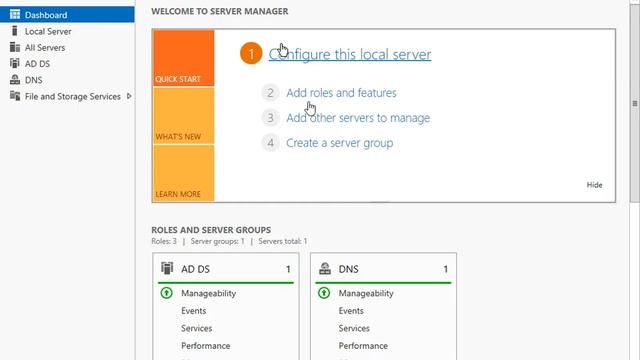Click DNS green Manageability status icon
The image size is (640, 360).
pyautogui.click(x=324, y=293)
